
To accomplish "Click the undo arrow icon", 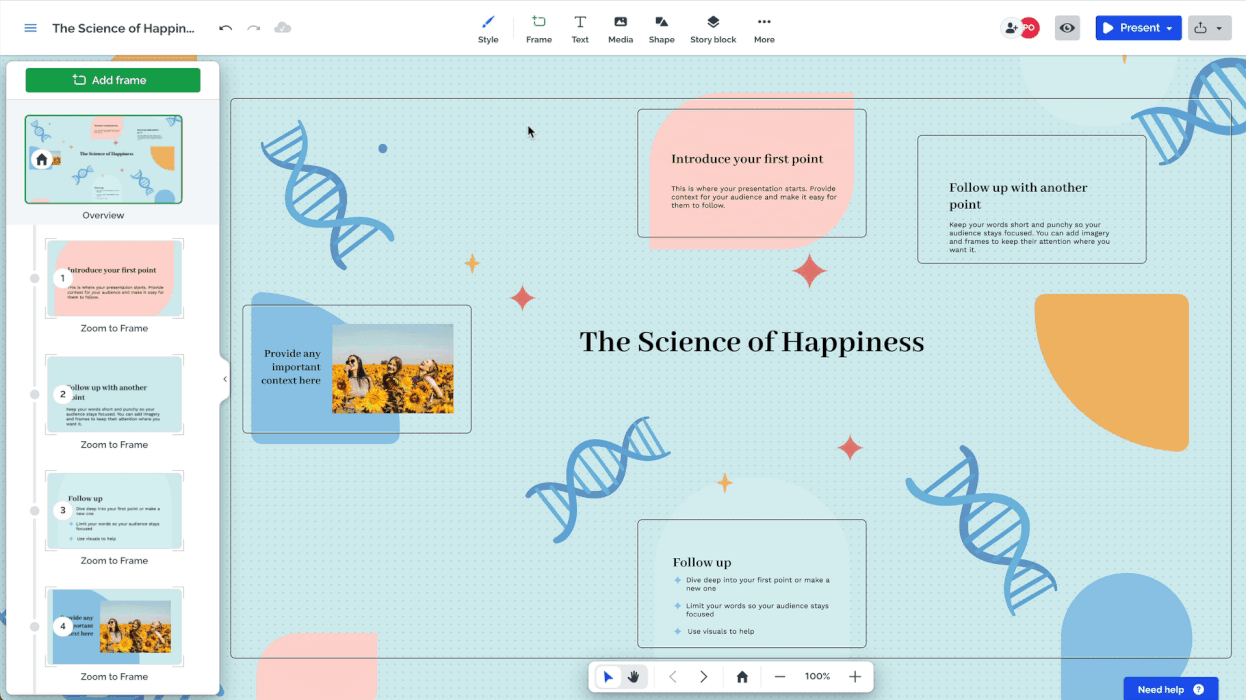I will tap(226, 28).
